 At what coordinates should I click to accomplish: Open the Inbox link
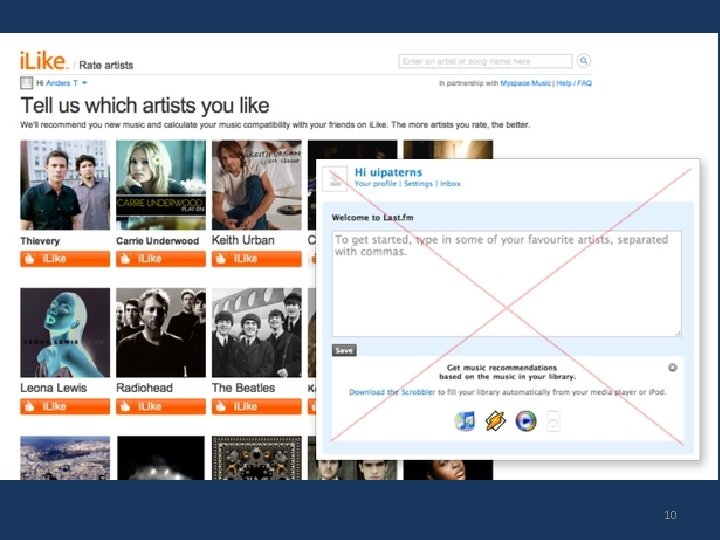pyautogui.click(x=450, y=184)
